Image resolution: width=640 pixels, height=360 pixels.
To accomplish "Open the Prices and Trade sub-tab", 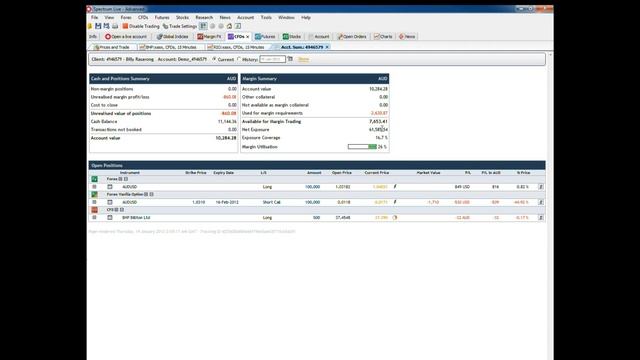I will pos(111,47).
